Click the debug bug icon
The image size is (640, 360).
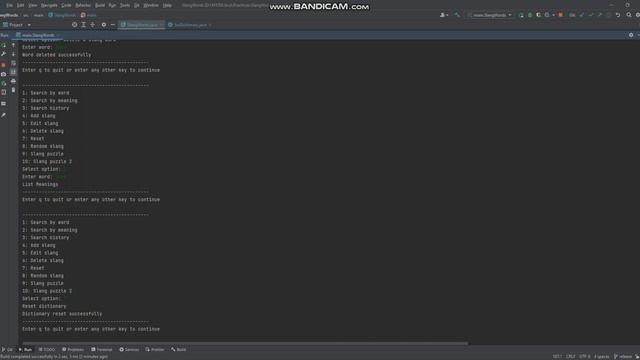pyautogui.click(x=530, y=15)
